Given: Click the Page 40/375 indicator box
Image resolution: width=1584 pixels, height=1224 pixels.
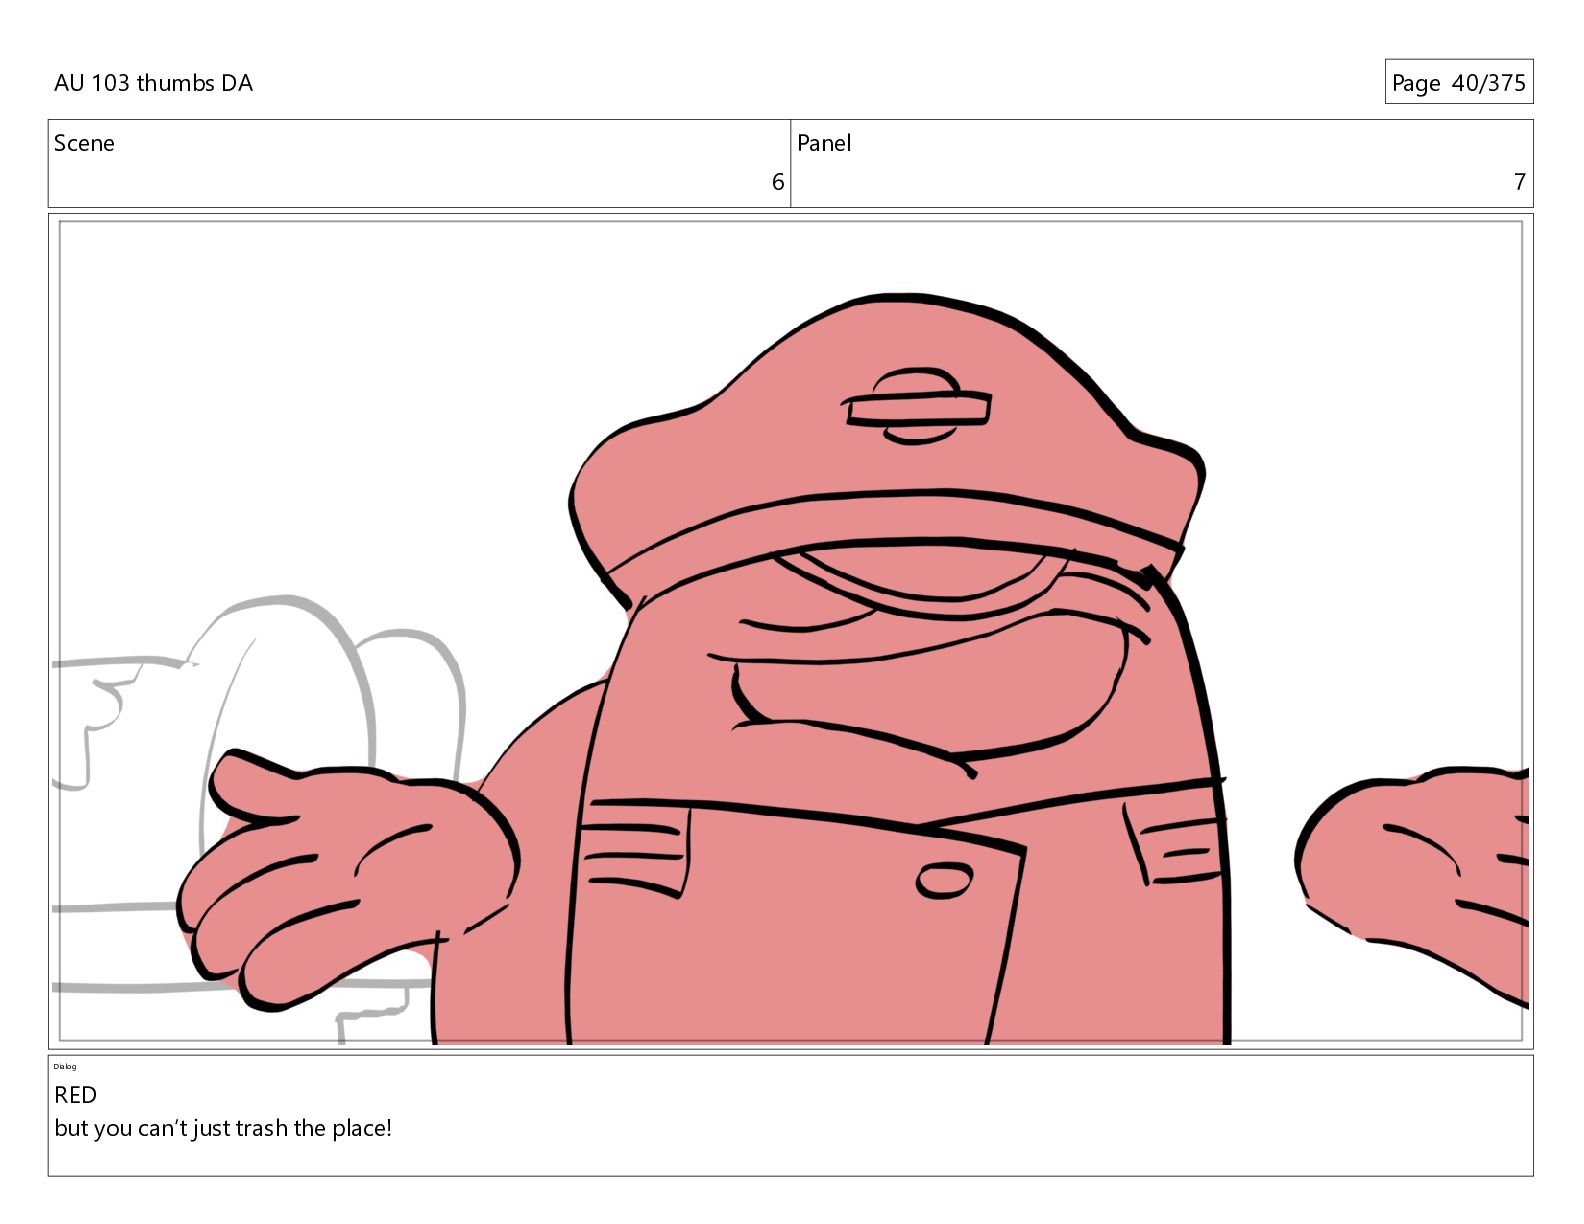Looking at the screenshot, I should tap(1458, 82).
